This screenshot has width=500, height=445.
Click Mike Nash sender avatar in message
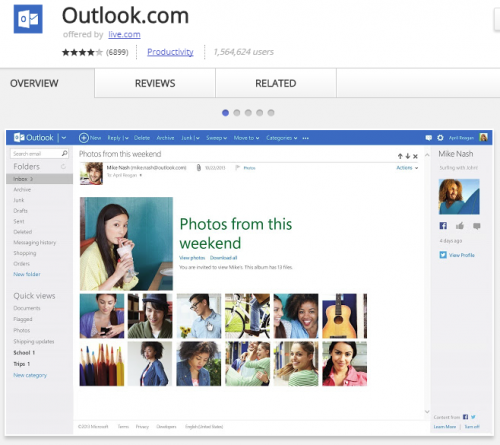[x=91, y=173]
